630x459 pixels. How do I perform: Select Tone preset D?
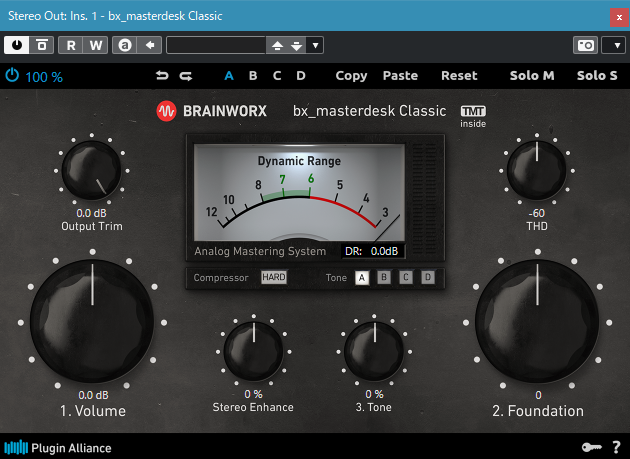(428, 277)
